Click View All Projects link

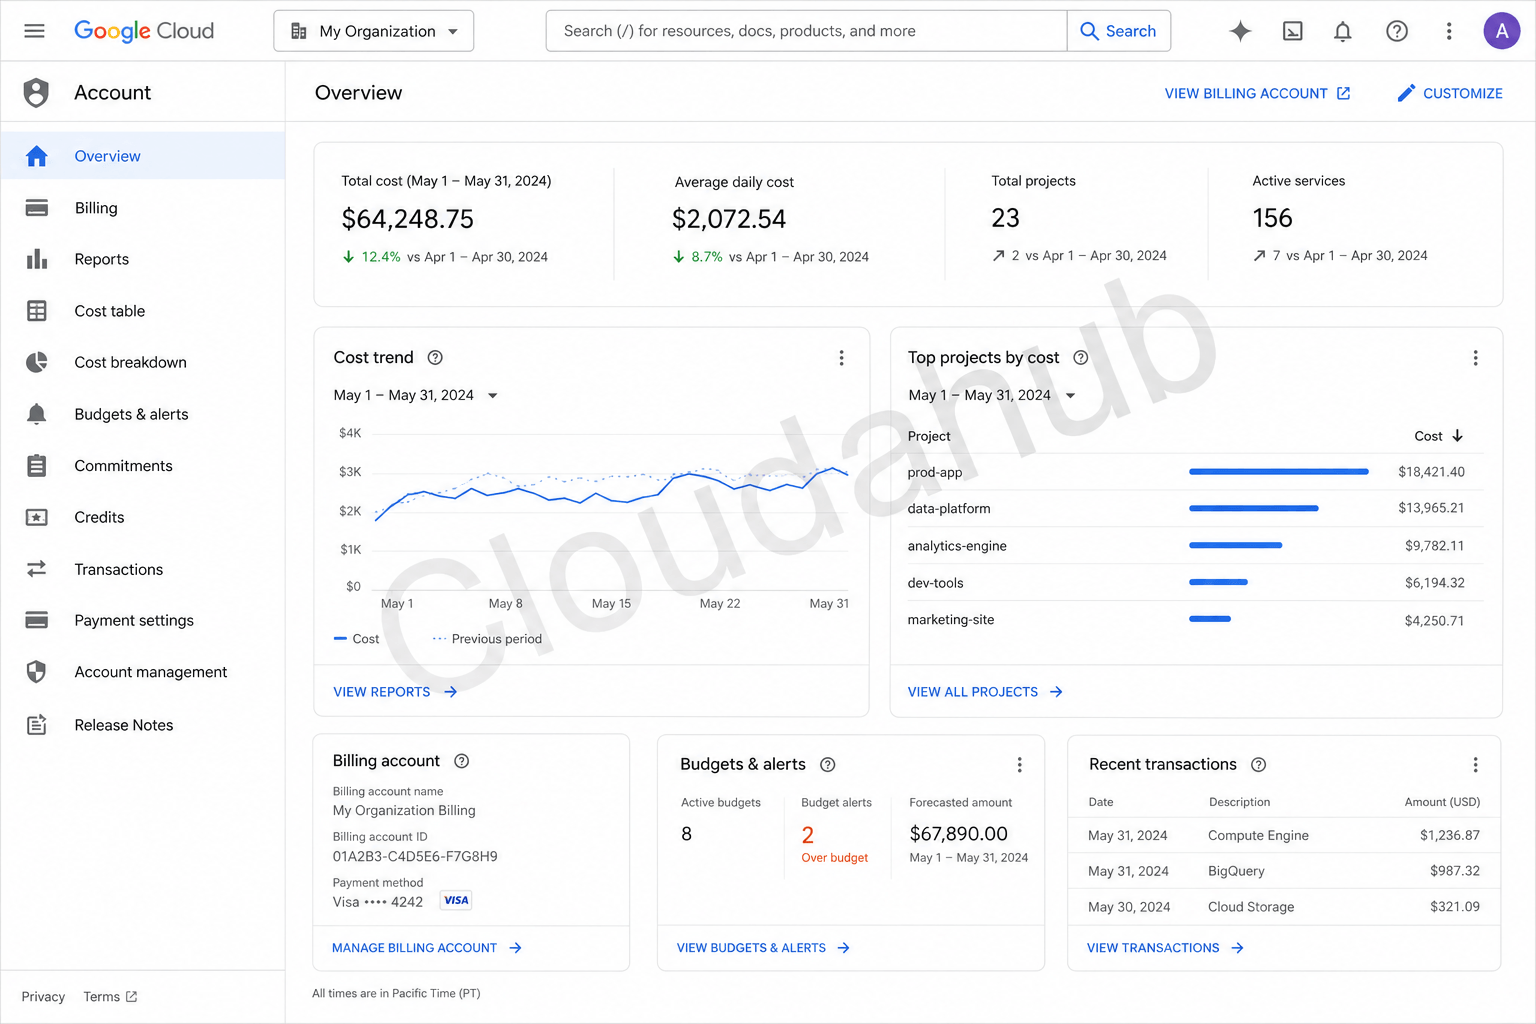click(985, 692)
